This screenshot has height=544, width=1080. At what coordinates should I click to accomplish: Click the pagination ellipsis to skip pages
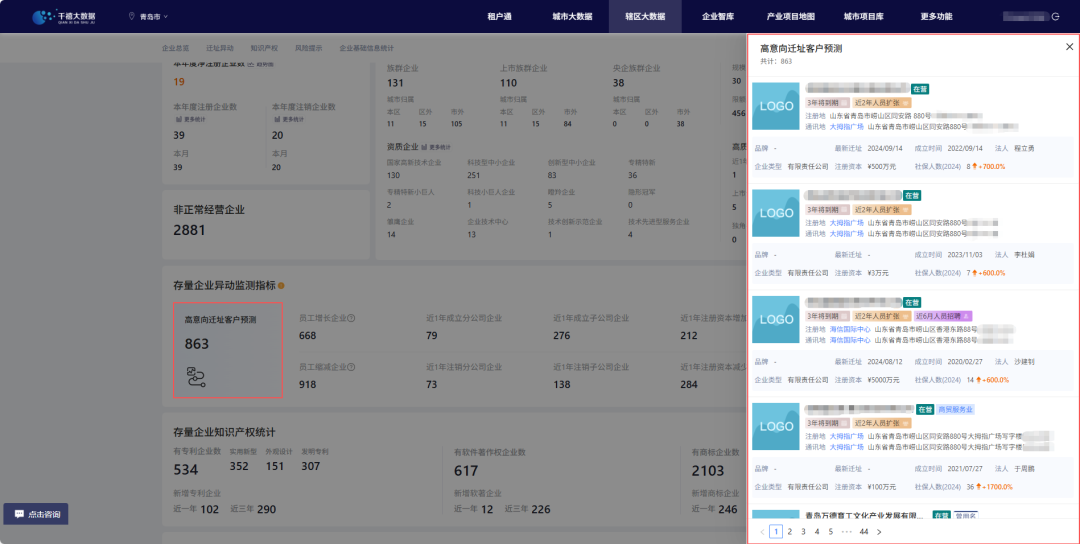coord(847,532)
